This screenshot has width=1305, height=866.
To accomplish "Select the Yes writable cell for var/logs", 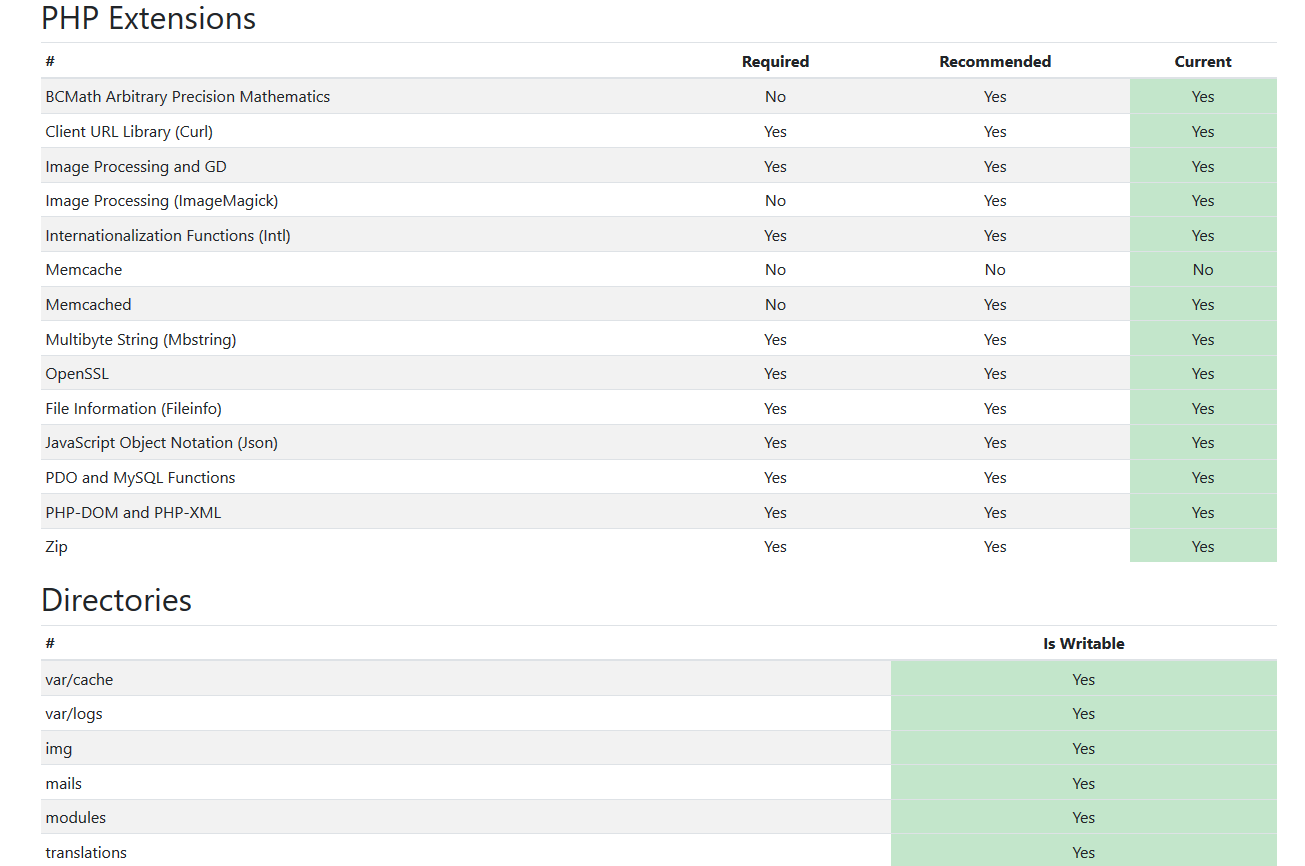I will [x=1083, y=713].
